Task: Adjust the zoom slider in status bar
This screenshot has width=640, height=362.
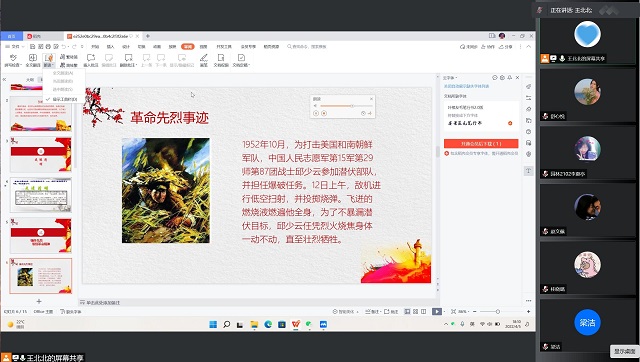Action: [x=500, y=311]
